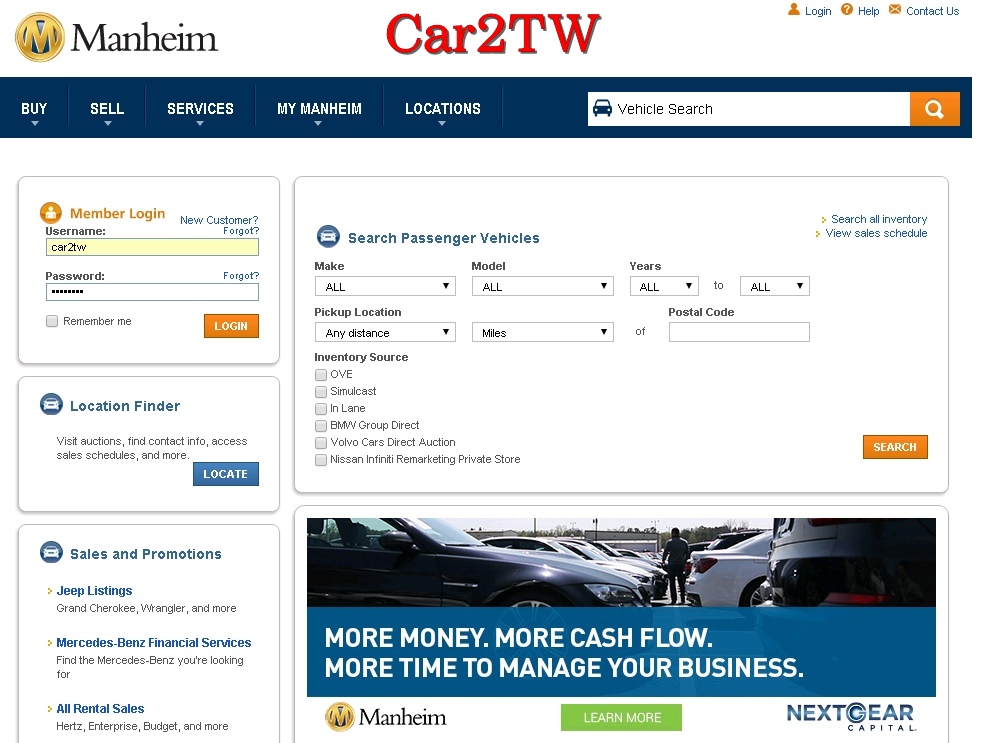
Task: Open the Pickup Location distance dropdown
Action: [384, 333]
